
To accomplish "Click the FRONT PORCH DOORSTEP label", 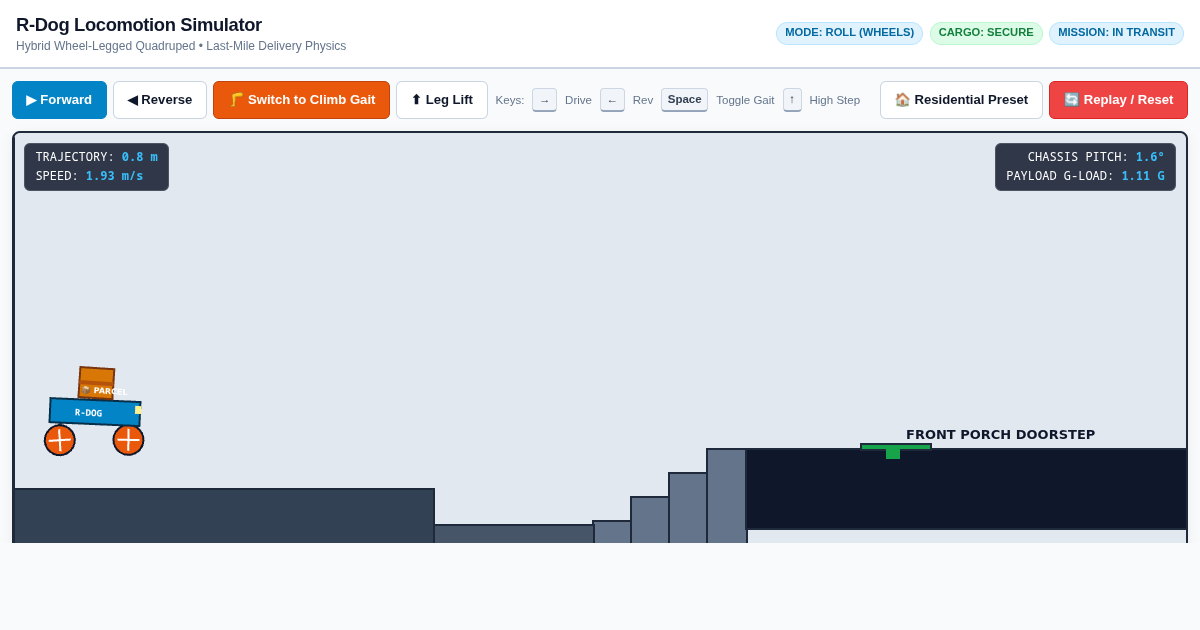I will pos(1000,434).
